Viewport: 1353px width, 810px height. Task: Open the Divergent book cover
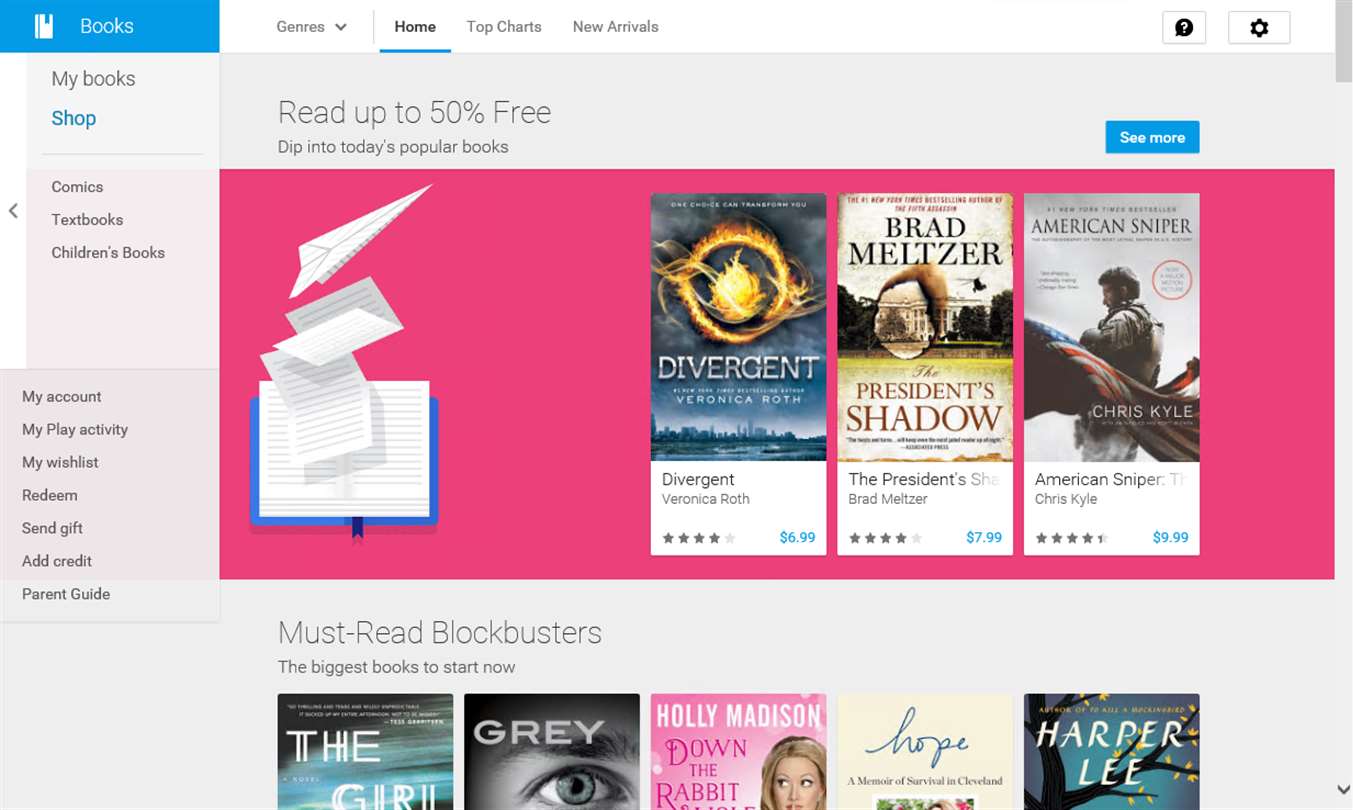738,327
